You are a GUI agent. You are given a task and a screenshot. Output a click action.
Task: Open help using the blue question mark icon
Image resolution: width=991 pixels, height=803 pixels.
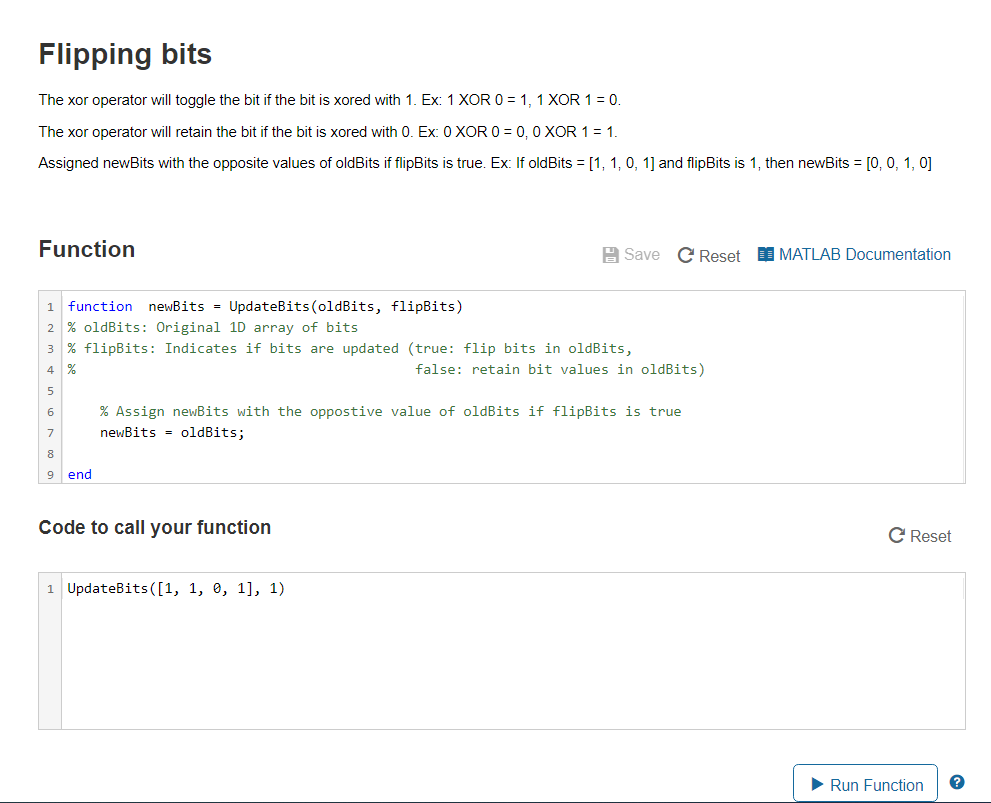point(956,782)
